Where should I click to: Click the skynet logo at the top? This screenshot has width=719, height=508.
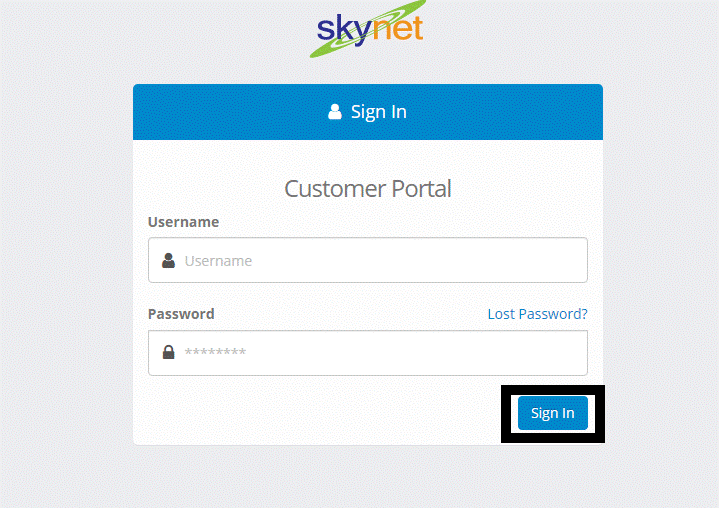368,28
